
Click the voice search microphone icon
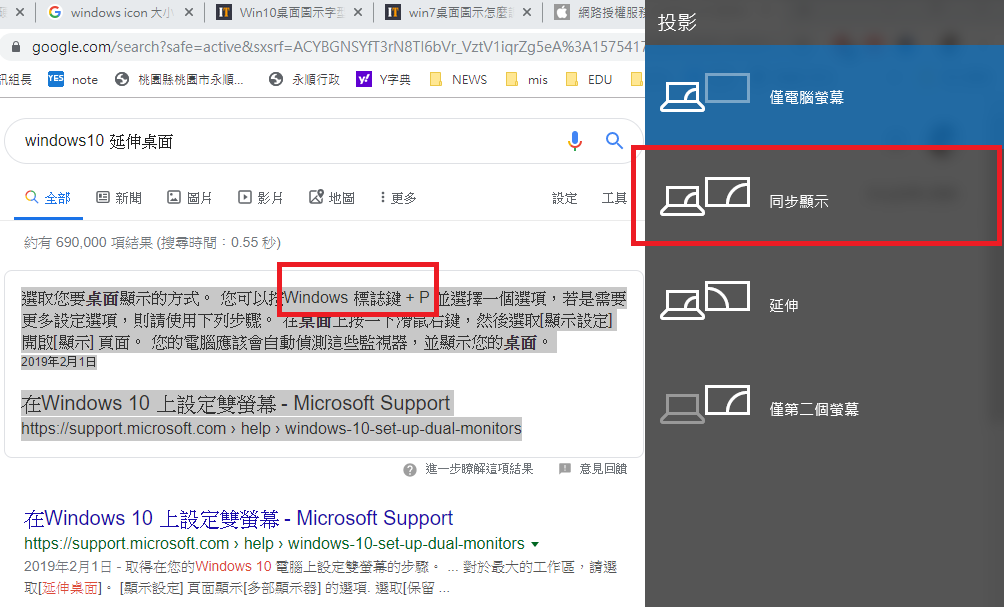[x=575, y=140]
